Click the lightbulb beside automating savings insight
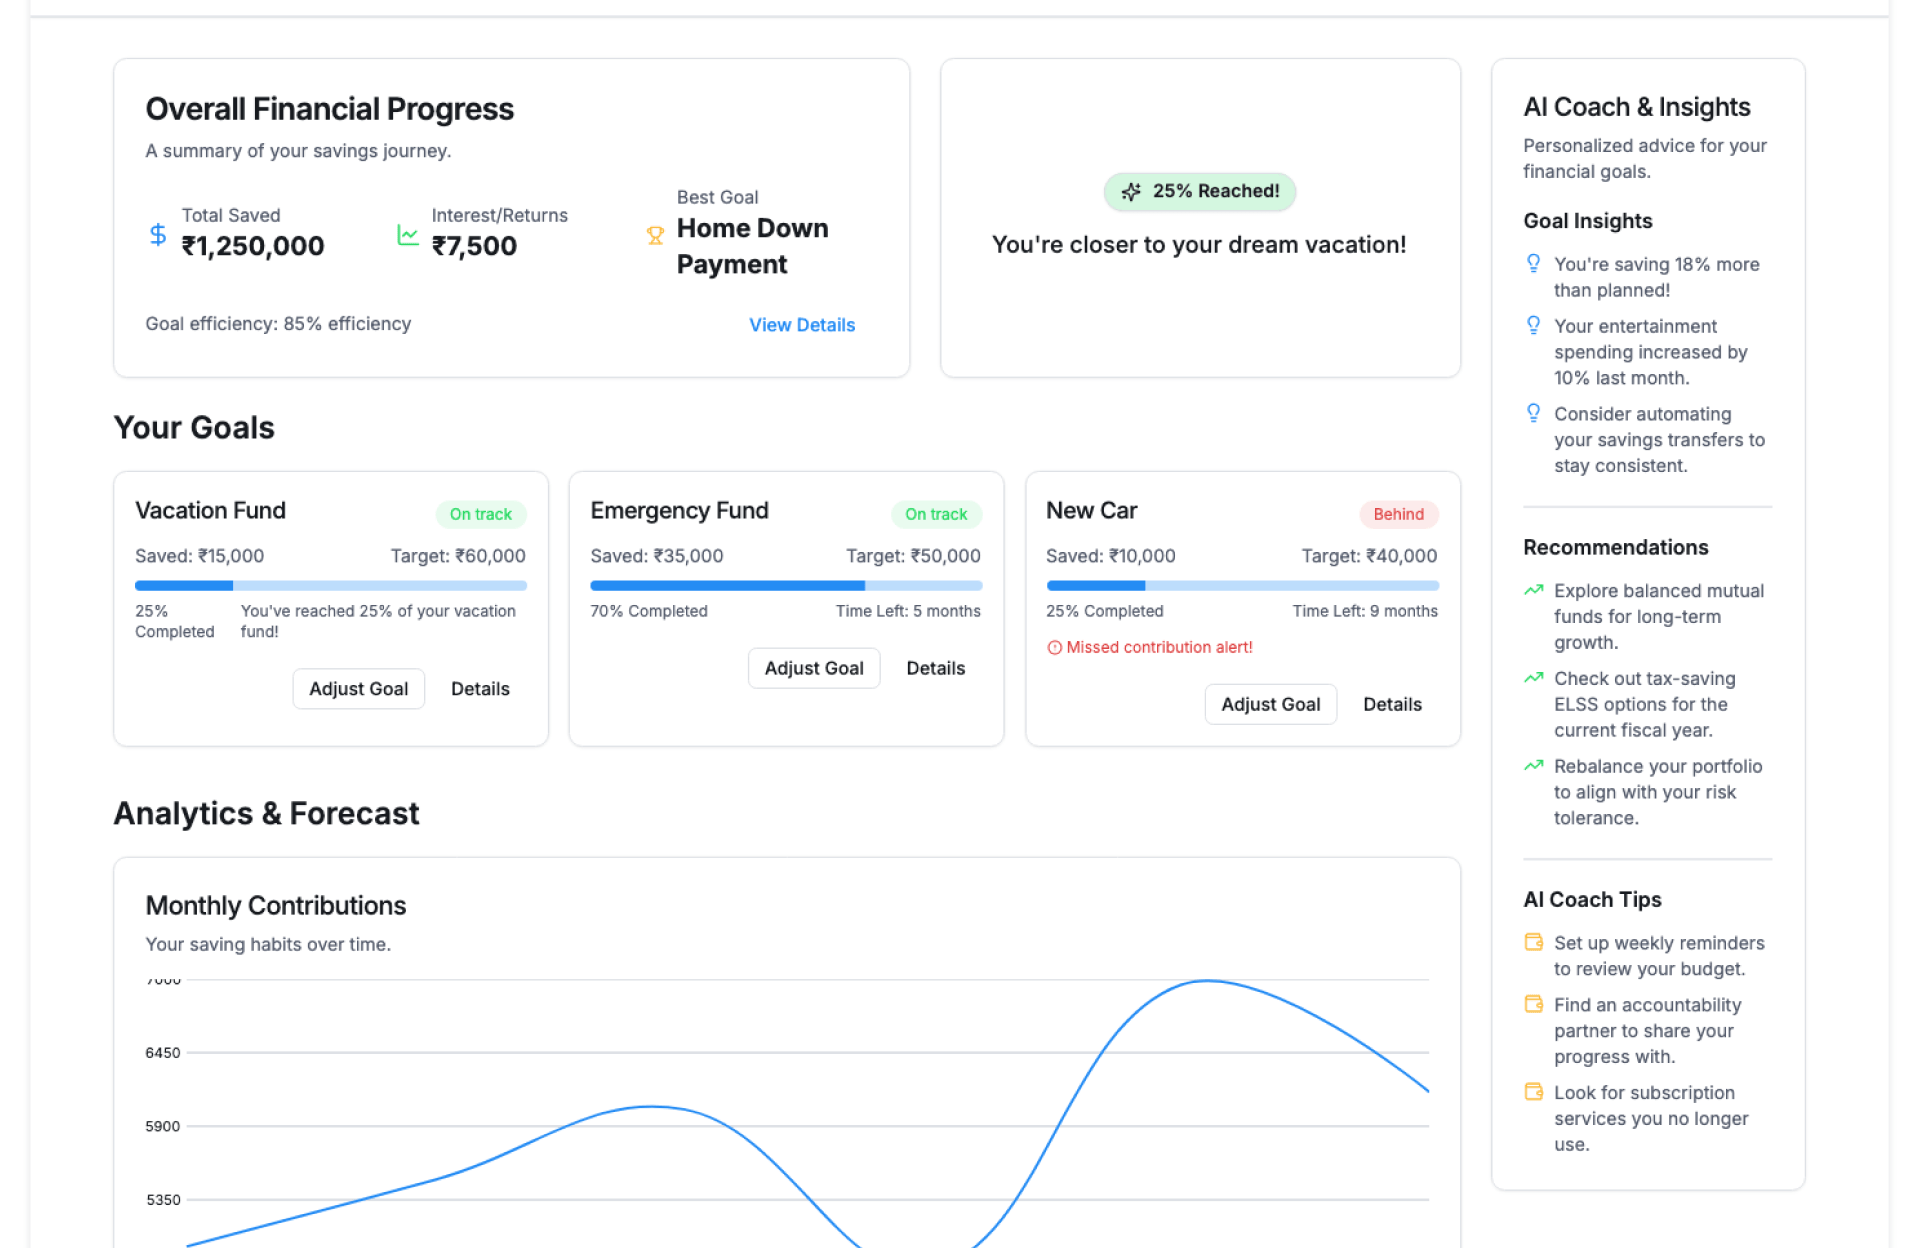 (x=1533, y=413)
